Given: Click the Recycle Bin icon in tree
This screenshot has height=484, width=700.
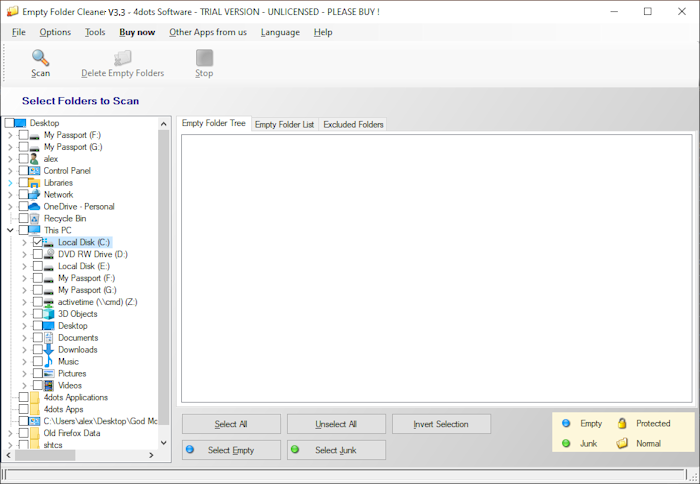Looking at the screenshot, I should pyautogui.click(x=35, y=218).
